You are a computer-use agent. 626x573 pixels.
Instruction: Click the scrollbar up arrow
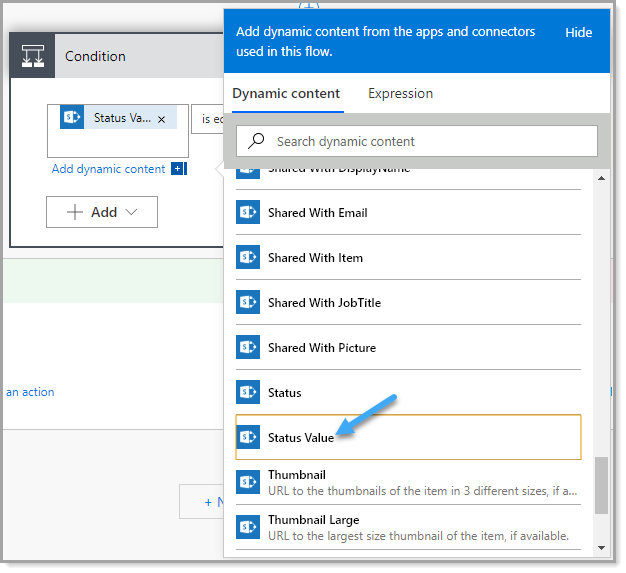pyautogui.click(x=601, y=178)
